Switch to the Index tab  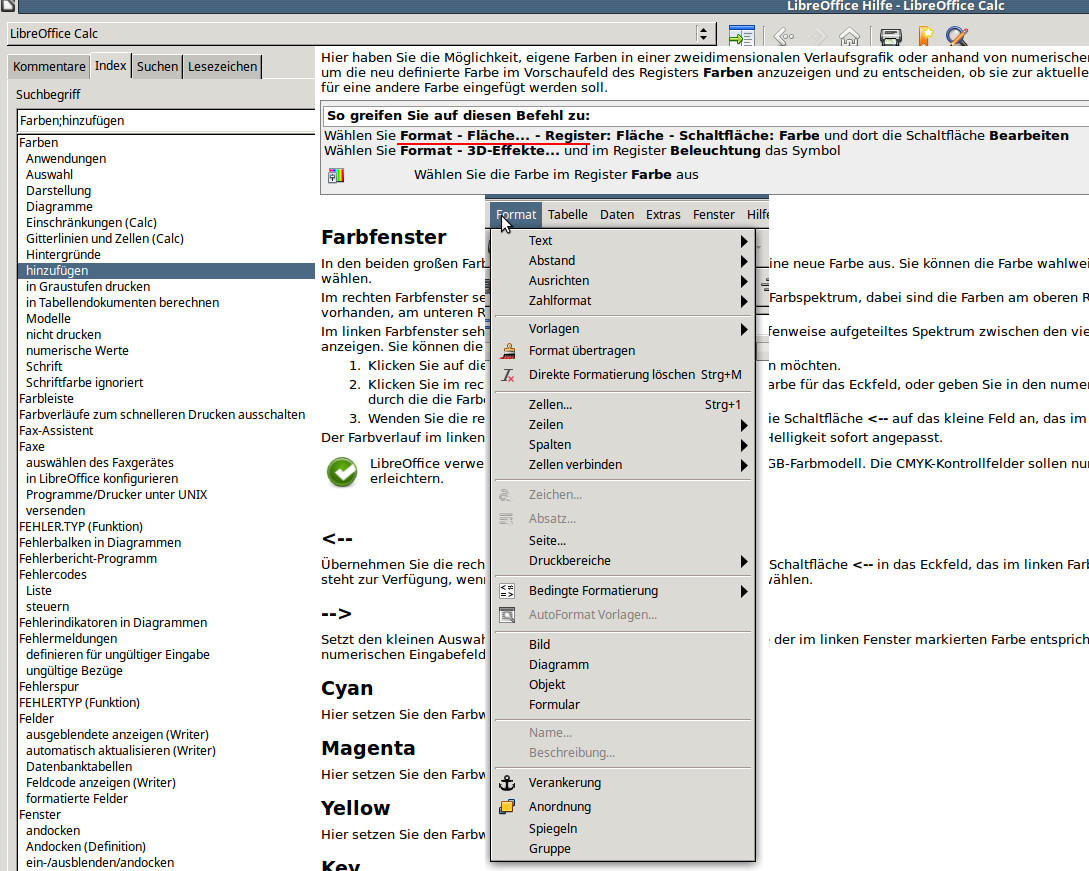[x=110, y=65]
